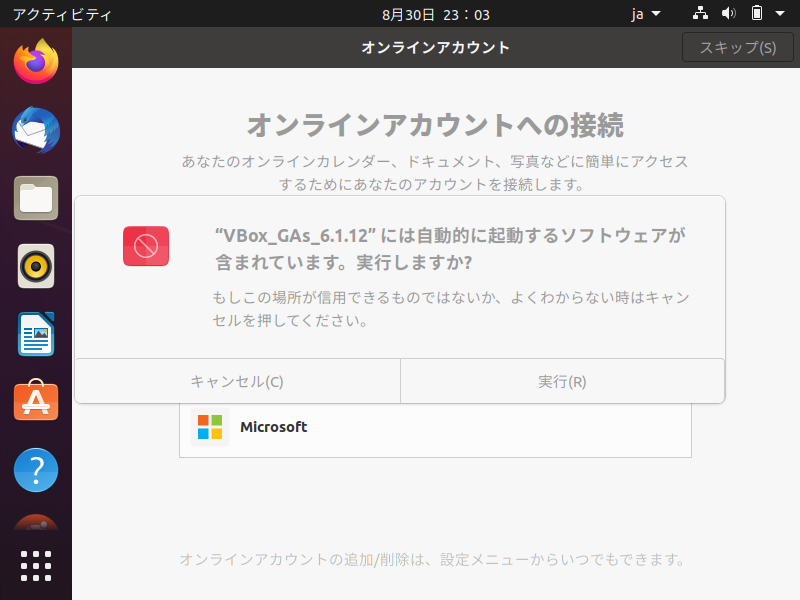Image resolution: width=800 pixels, height=600 pixels.
Task: Cancel the autorun prompt with キャンセル(C)
Action: point(237,381)
